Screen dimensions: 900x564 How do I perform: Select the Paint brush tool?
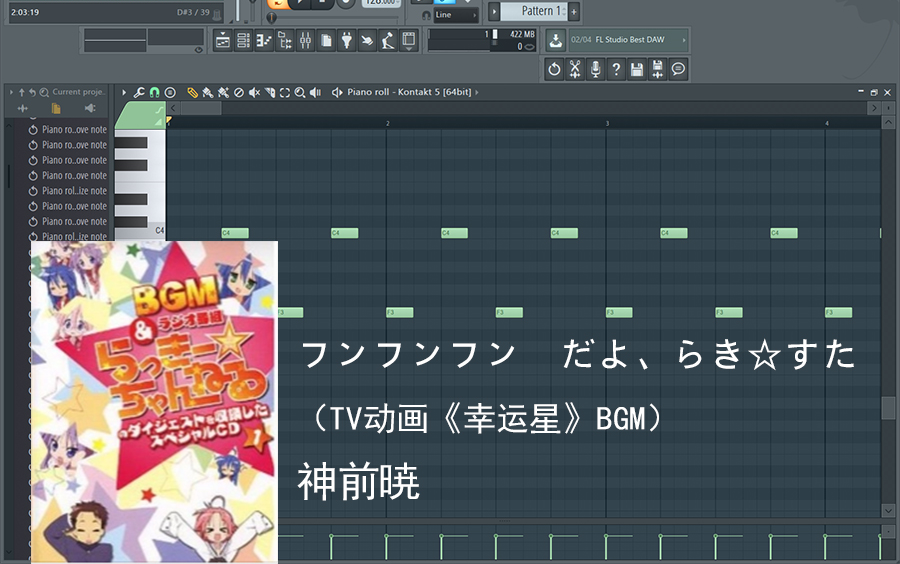pyautogui.click(x=208, y=92)
